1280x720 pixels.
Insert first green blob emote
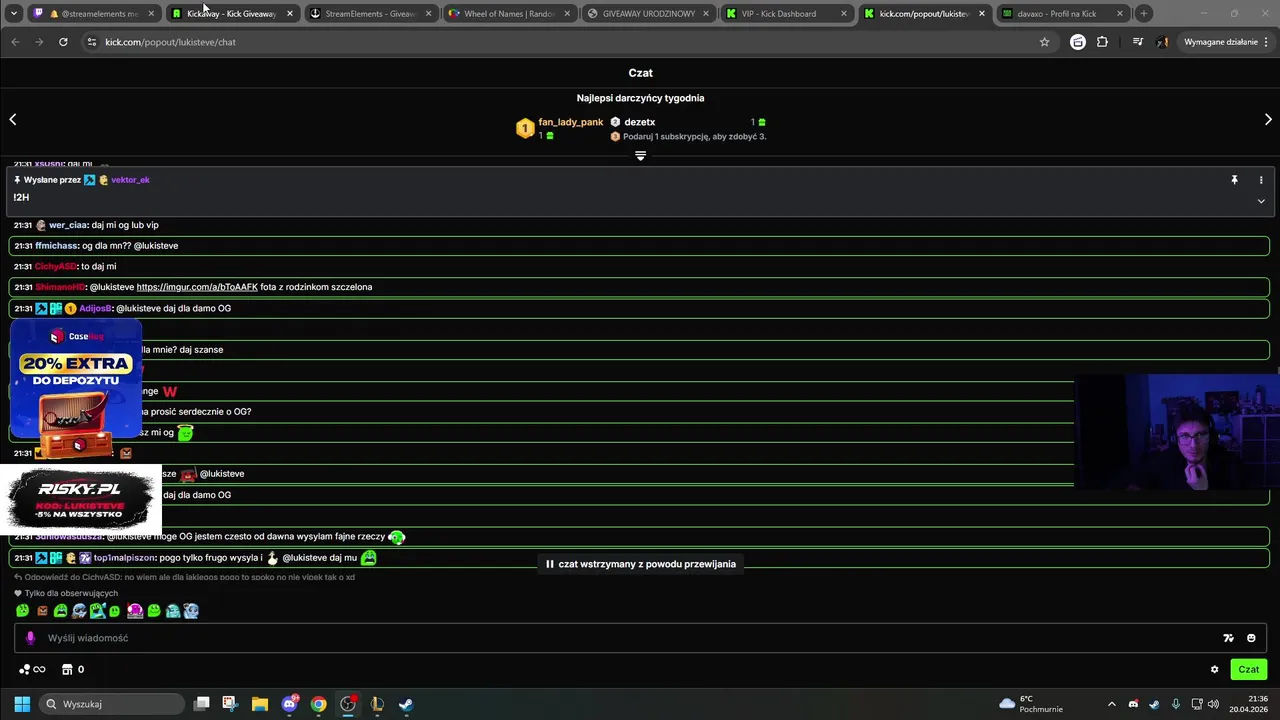pyautogui.click(x=22, y=611)
